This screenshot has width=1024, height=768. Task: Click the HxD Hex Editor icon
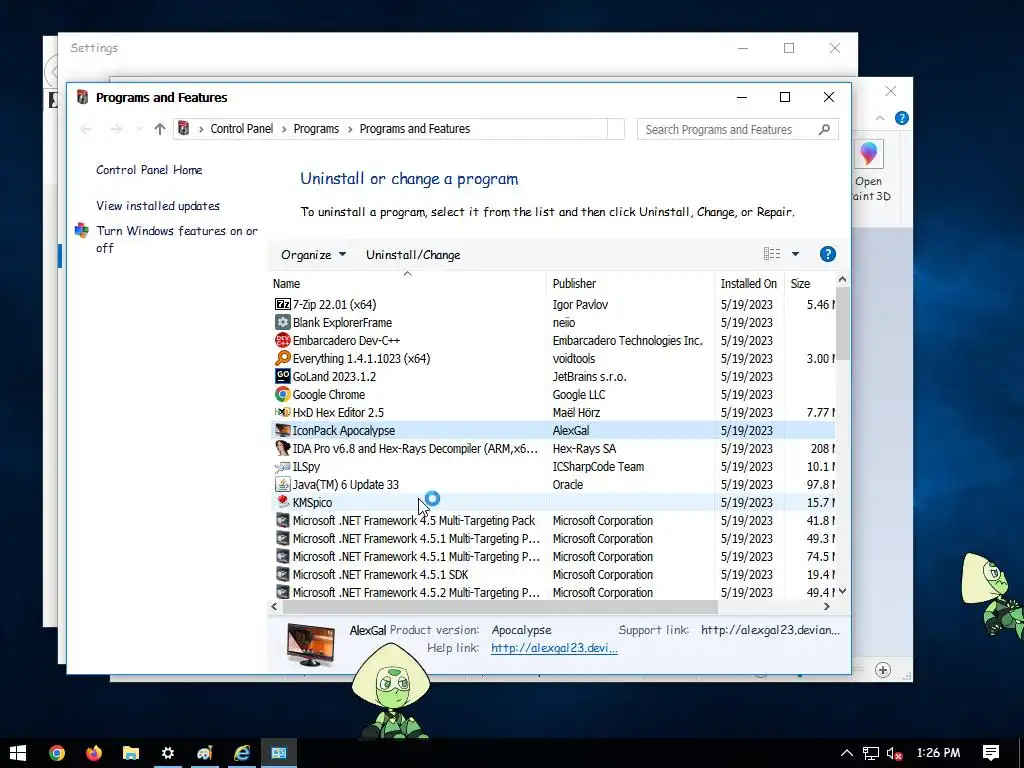click(x=282, y=412)
